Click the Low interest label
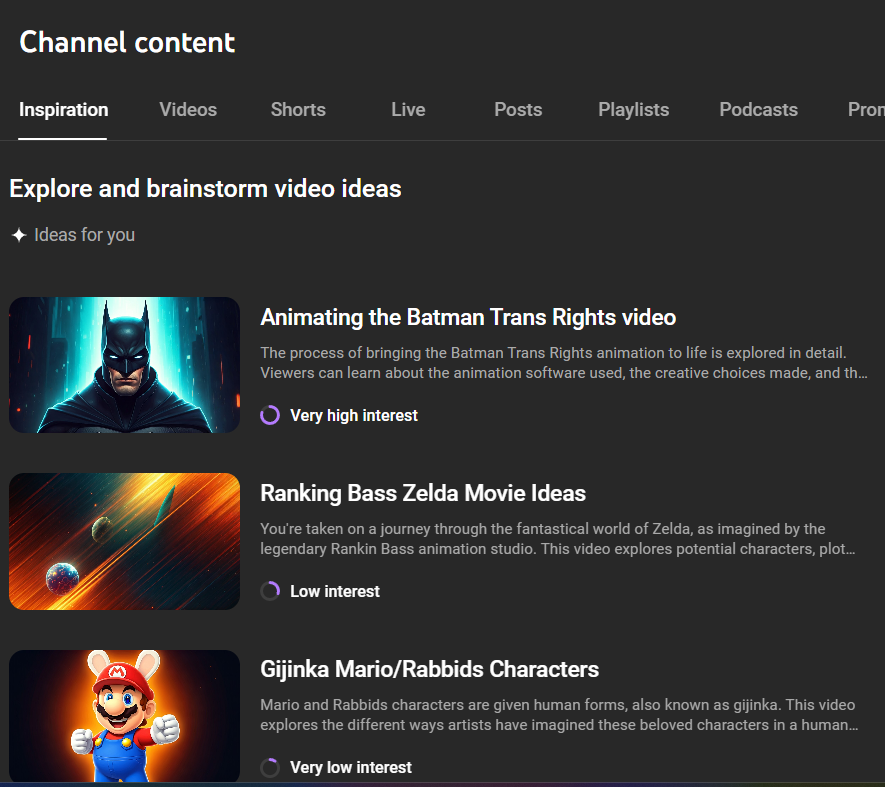Viewport: 885px width, 787px height. click(335, 592)
